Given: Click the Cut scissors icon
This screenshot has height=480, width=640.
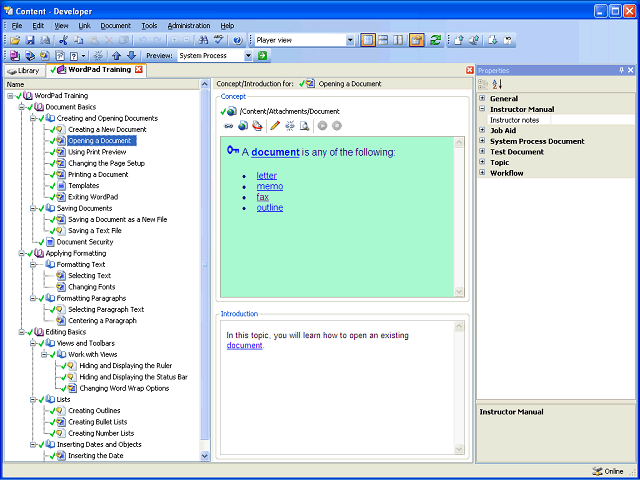Looking at the screenshot, I should coord(63,40).
